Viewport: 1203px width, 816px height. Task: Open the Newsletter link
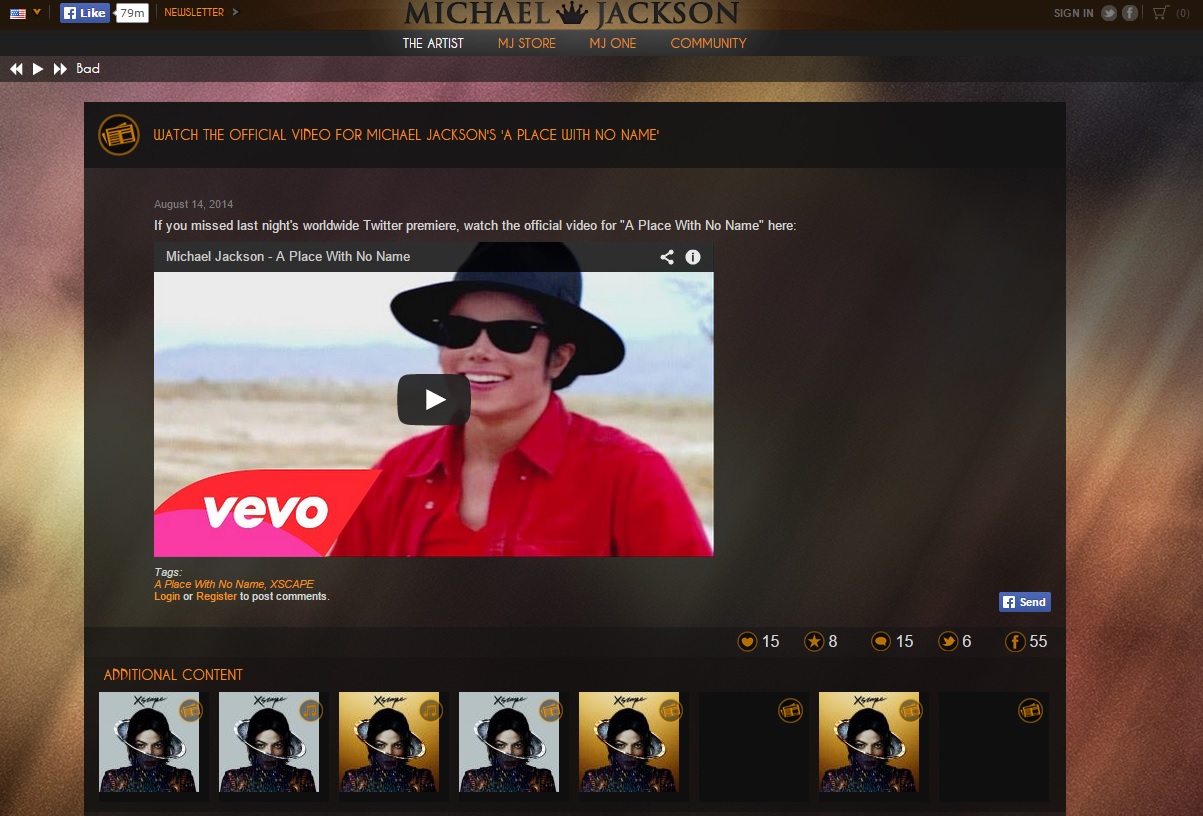coord(194,13)
